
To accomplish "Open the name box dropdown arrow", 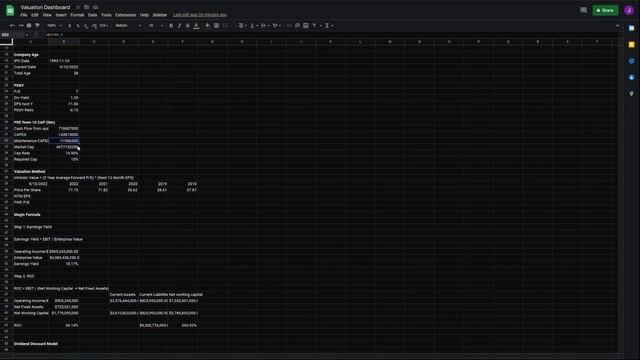I will pos(27,35).
